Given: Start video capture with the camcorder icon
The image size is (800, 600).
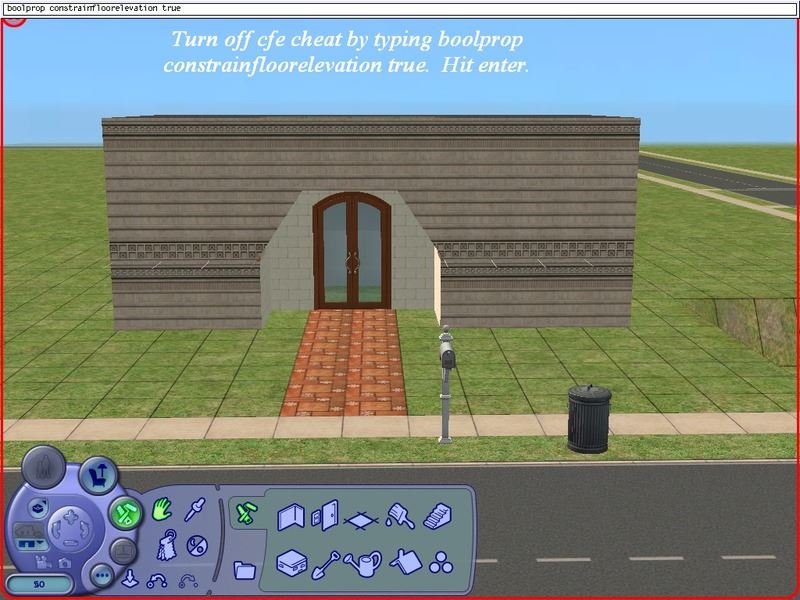Looking at the screenshot, I should click(43, 562).
